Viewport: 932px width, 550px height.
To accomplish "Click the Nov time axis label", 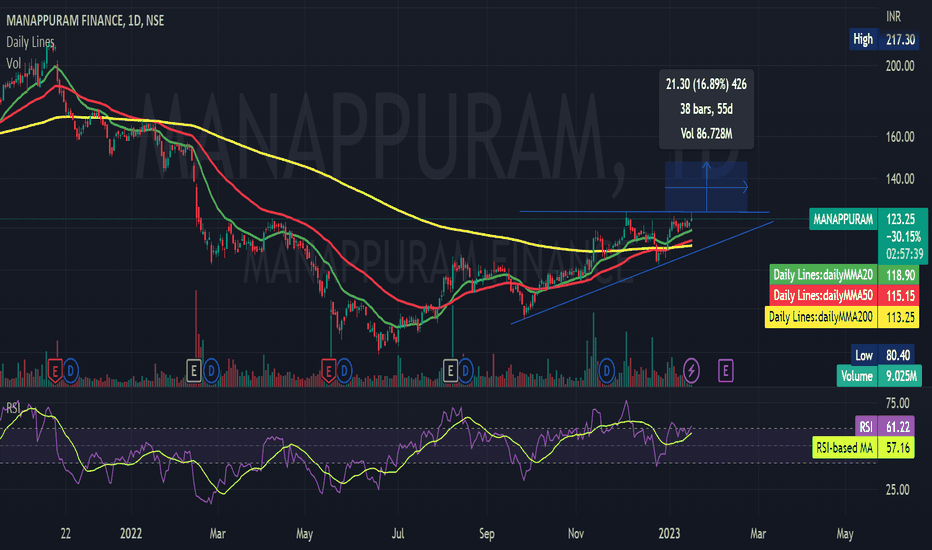I will click(x=575, y=533).
